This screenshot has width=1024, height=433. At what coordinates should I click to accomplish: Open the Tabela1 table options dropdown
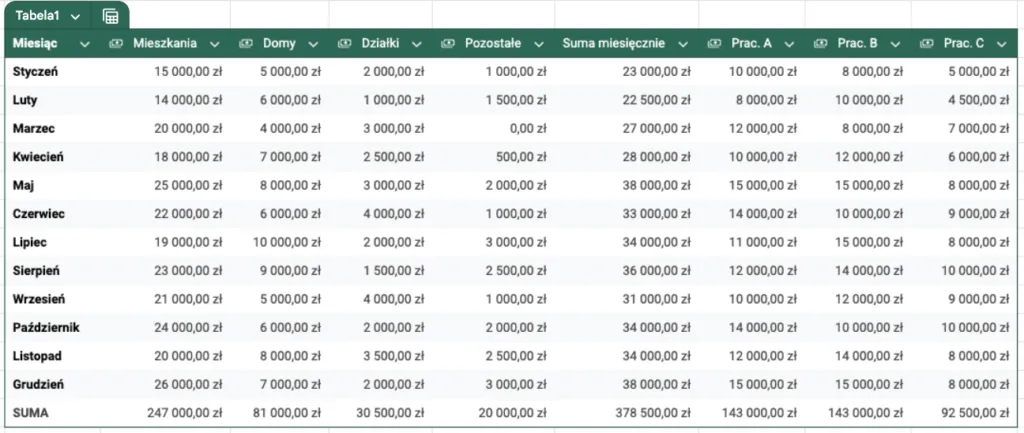[76, 17]
